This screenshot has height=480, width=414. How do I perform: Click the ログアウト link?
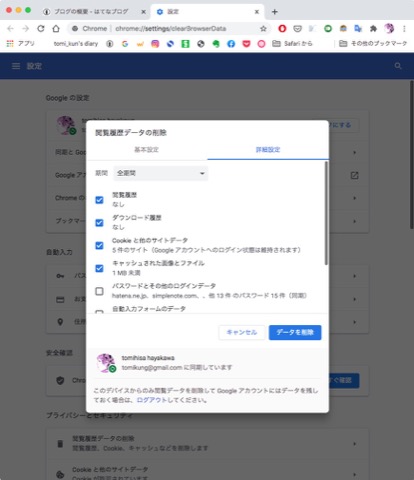pyautogui.click(x=151, y=400)
